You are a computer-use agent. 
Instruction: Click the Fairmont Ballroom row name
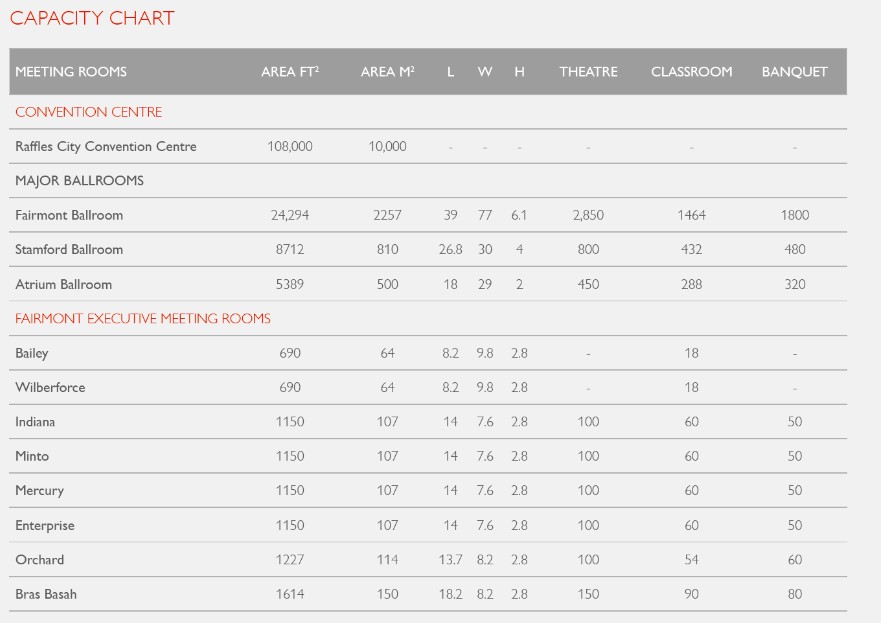pyautogui.click(x=69, y=215)
